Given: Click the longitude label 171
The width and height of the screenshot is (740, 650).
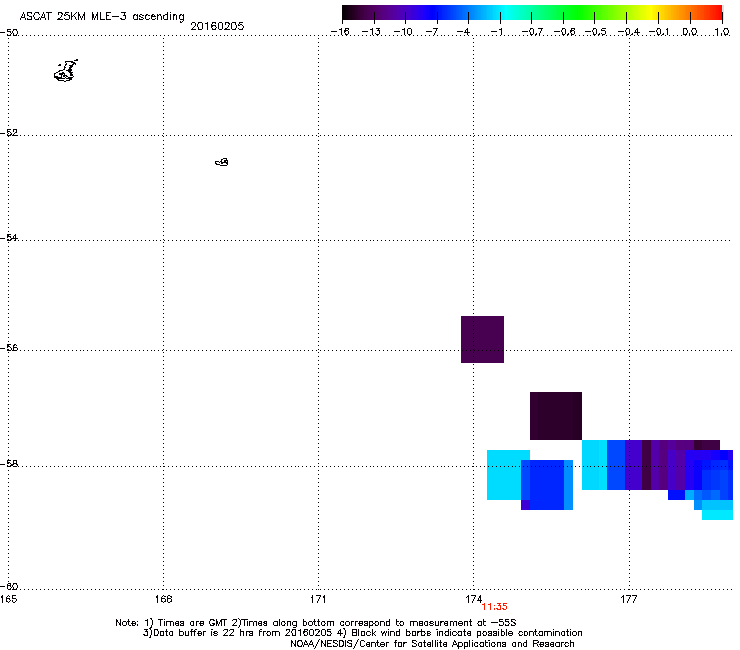Looking at the screenshot, I should point(318,599).
